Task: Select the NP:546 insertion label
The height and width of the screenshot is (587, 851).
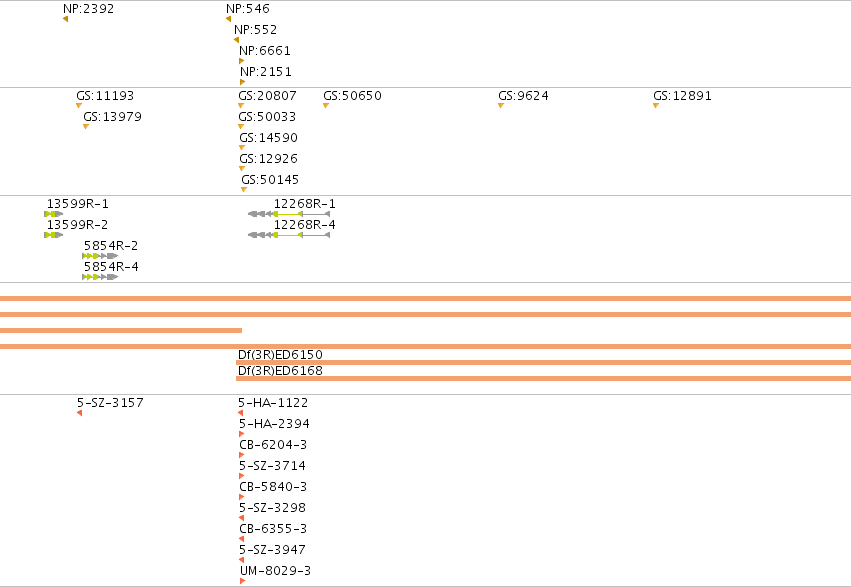Action: point(248,9)
